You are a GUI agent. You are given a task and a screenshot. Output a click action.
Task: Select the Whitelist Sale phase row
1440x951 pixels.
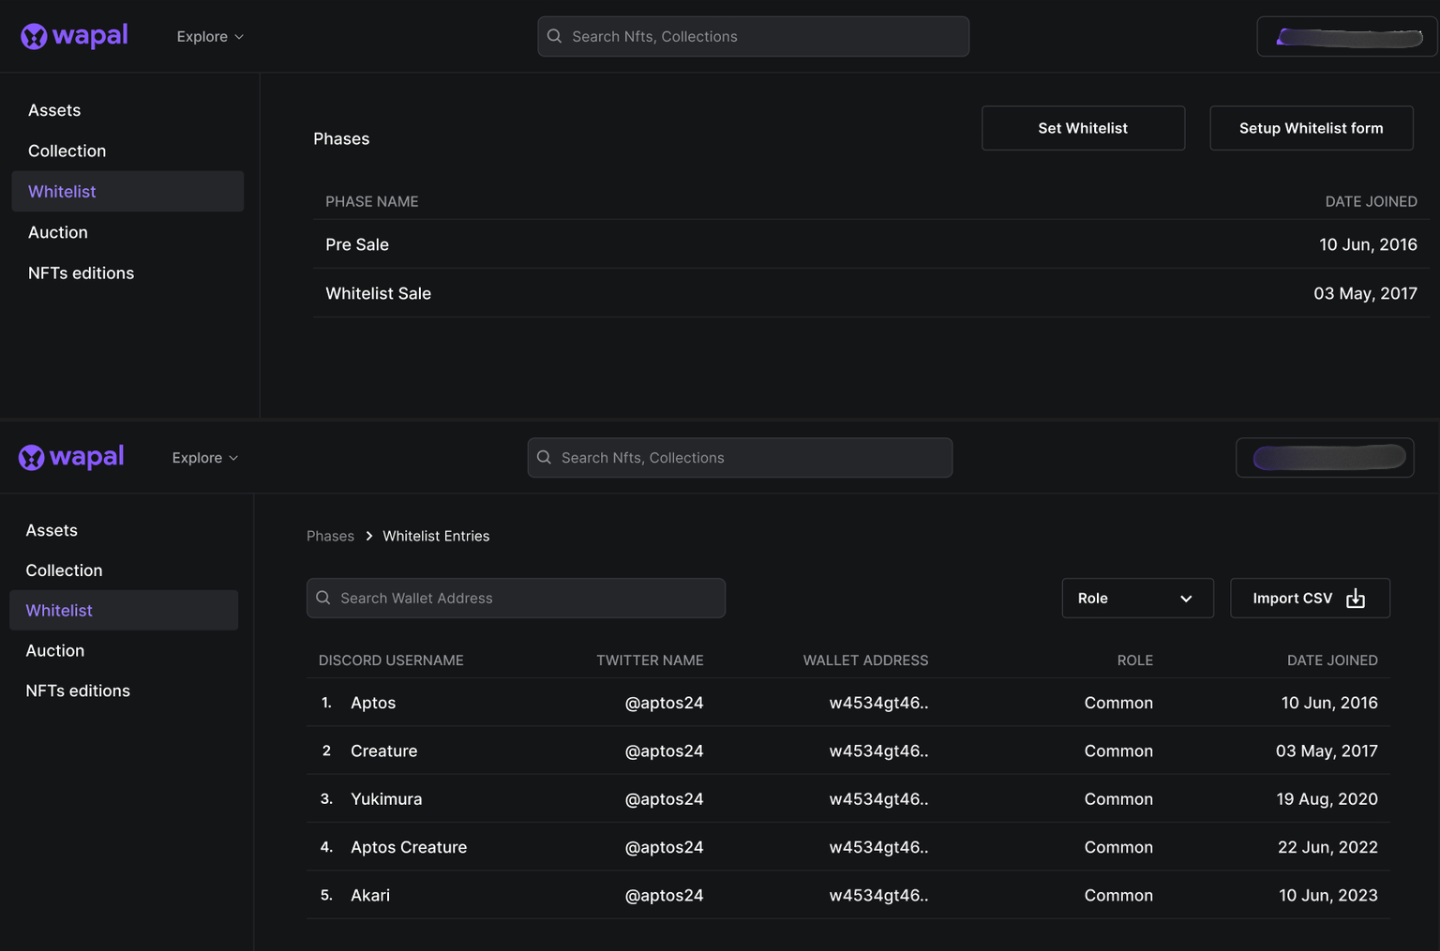870,293
